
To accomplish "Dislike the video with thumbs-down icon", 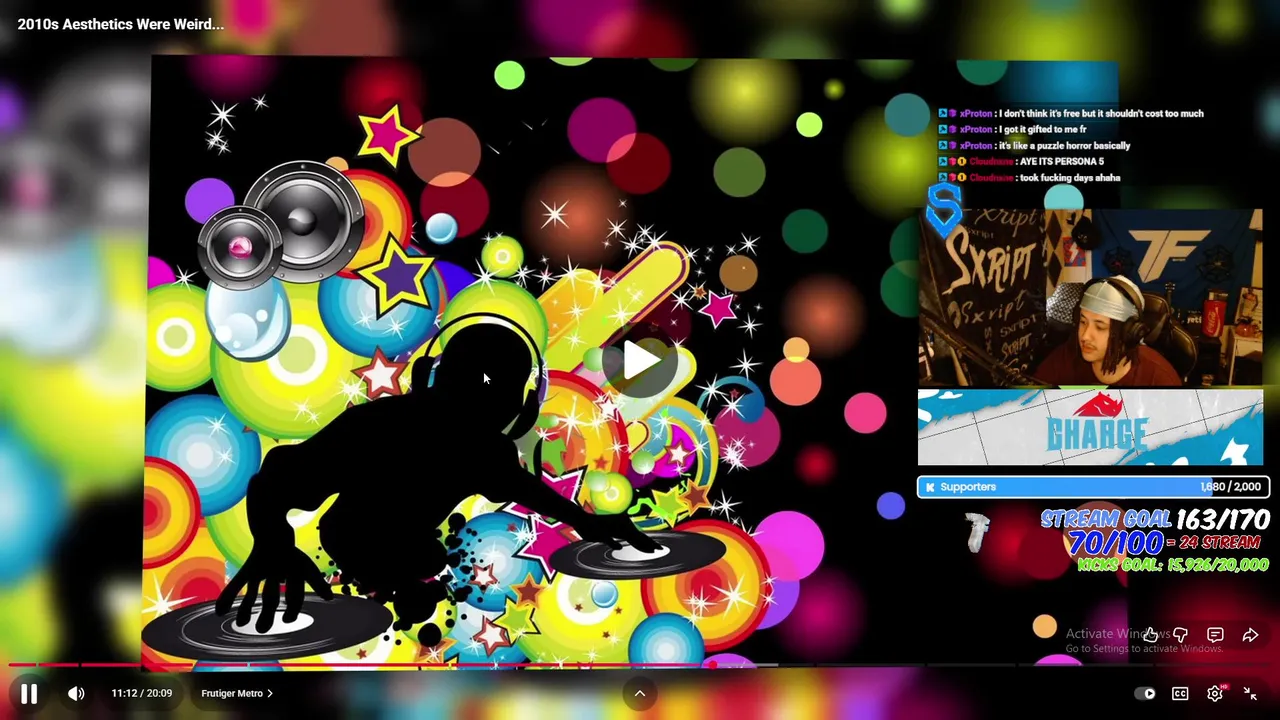I will pyautogui.click(x=1181, y=635).
